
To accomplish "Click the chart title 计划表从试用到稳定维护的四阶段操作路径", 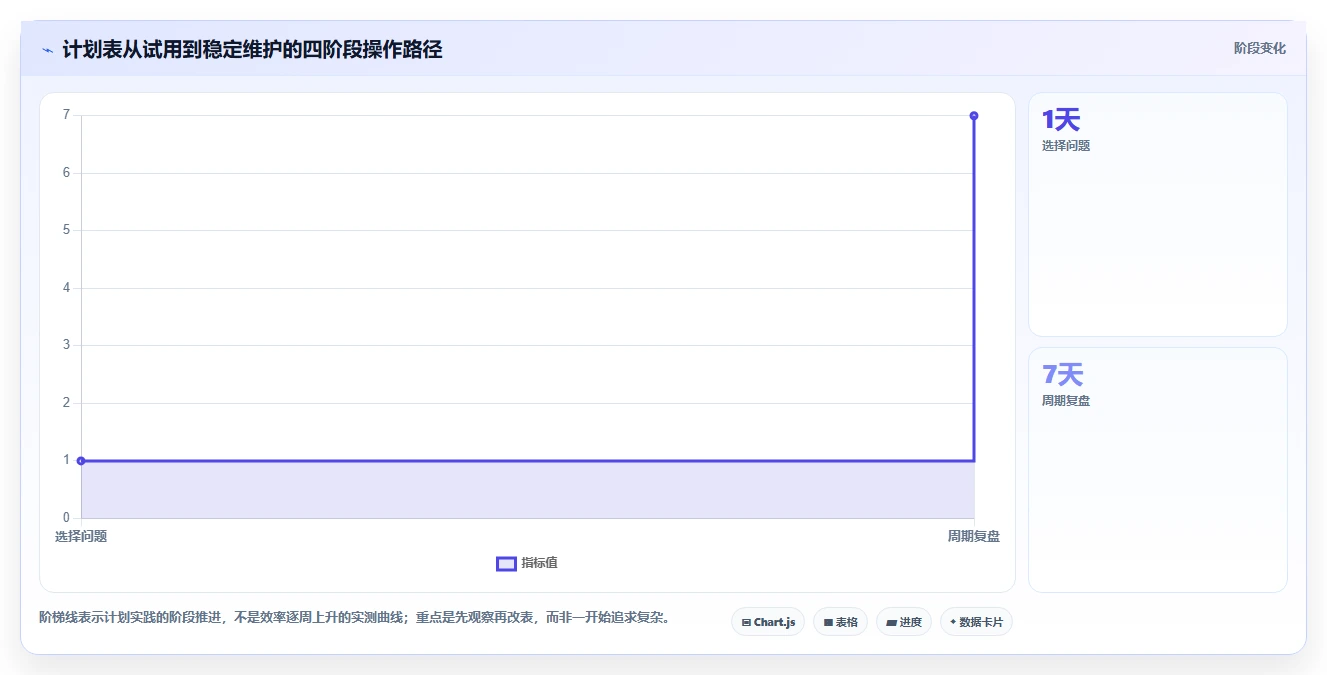I will click(252, 49).
